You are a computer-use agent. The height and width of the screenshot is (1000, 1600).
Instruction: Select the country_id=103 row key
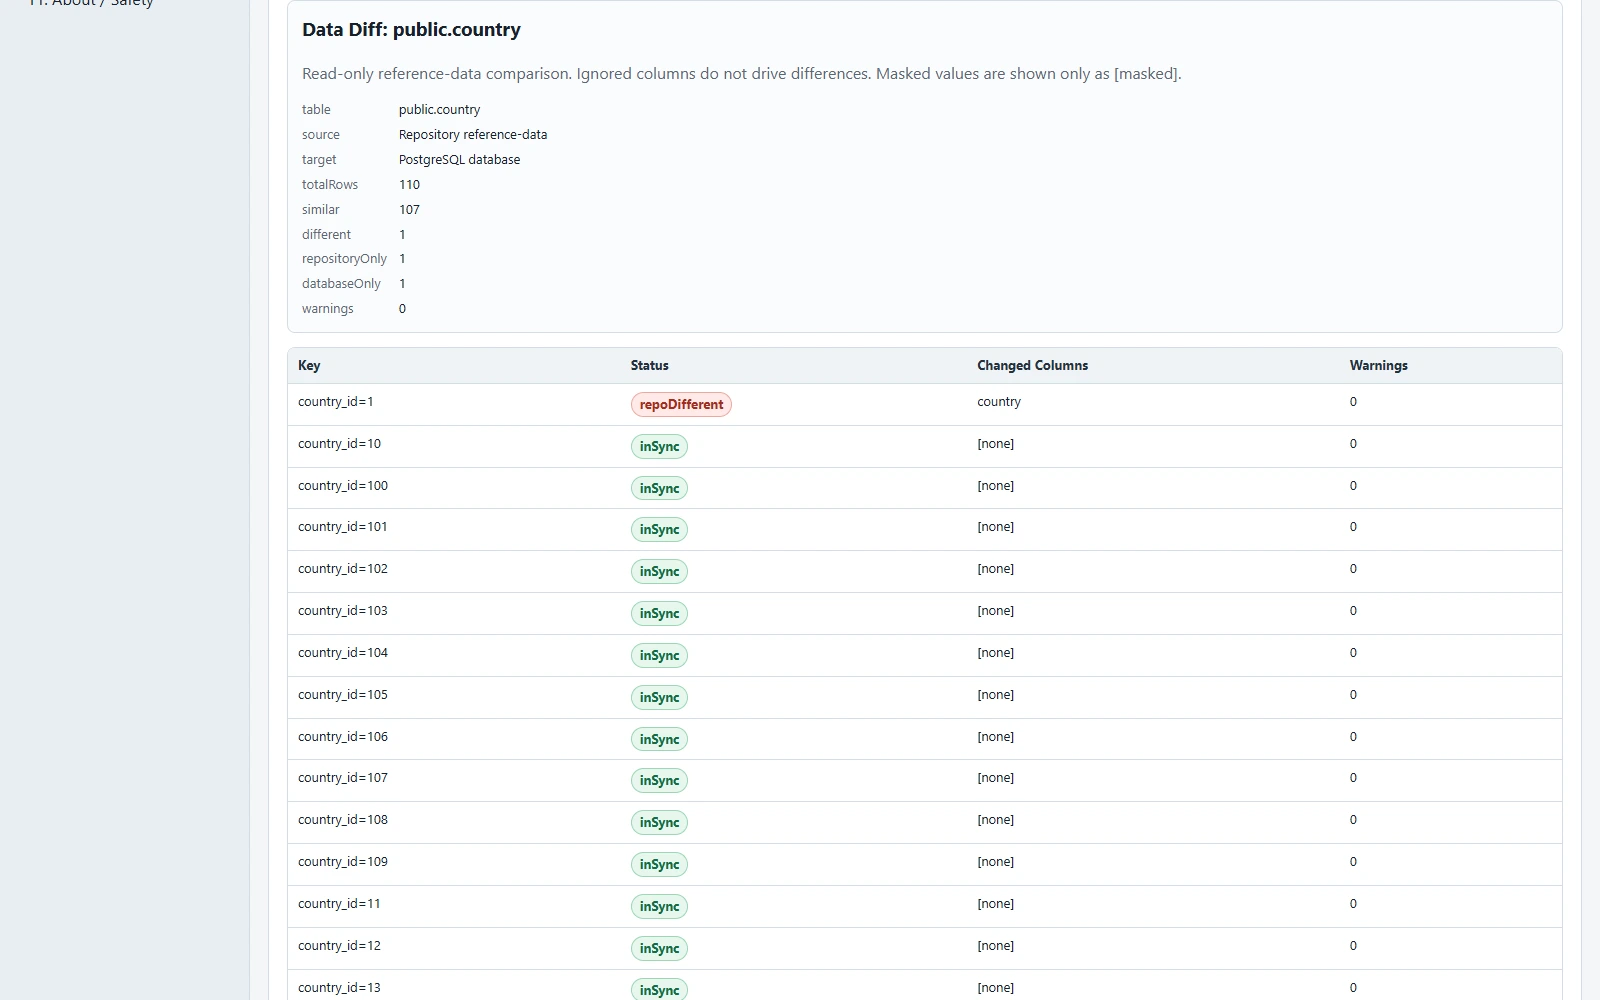click(343, 611)
